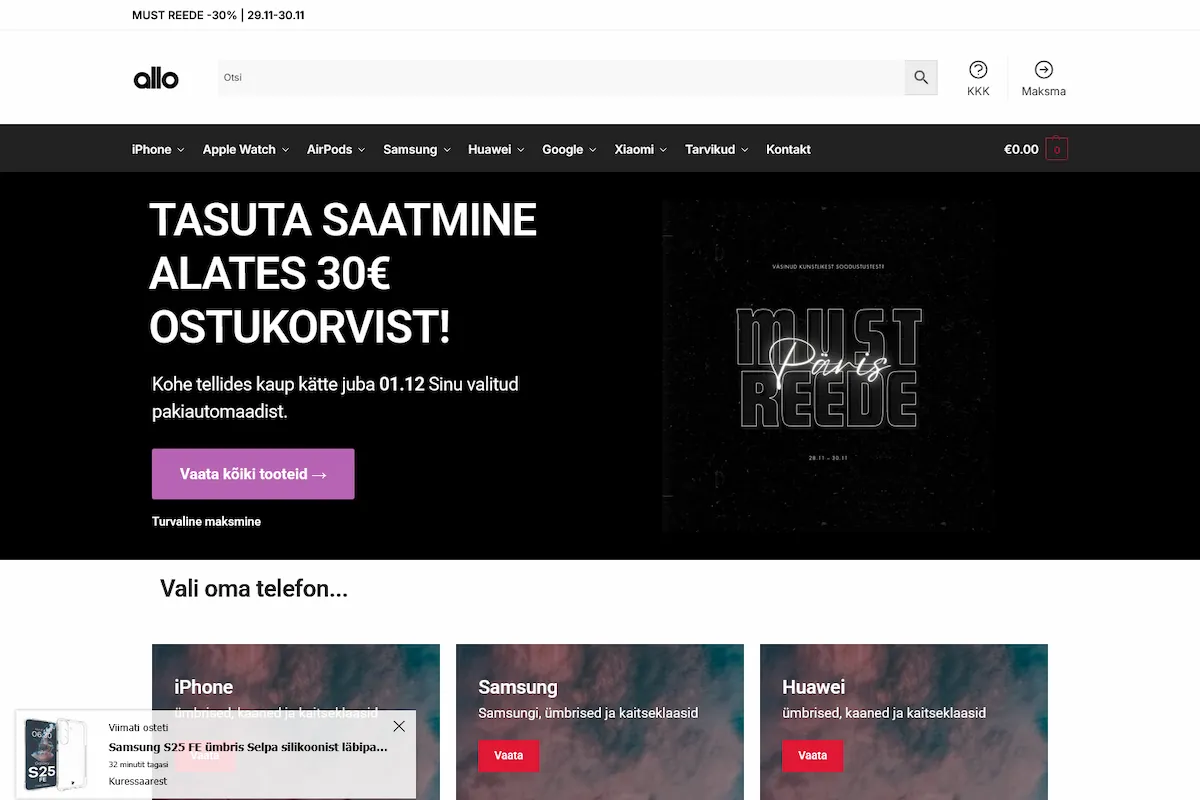Click Vaata button on Huawei card
Image resolution: width=1200 pixels, height=800 pixels.
pos(813,755)
